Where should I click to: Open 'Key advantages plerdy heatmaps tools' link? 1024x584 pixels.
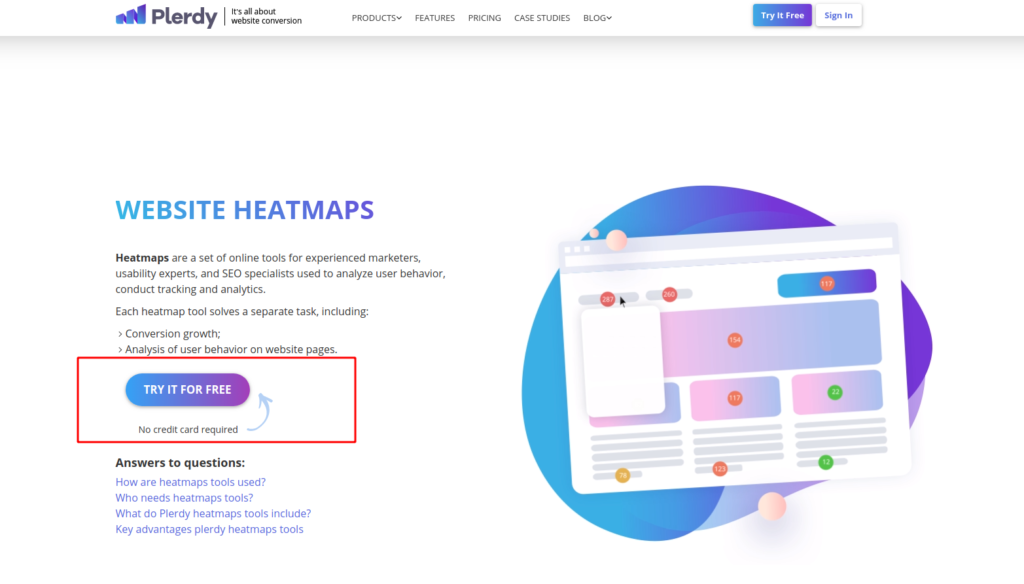click(x=209, y=529)
